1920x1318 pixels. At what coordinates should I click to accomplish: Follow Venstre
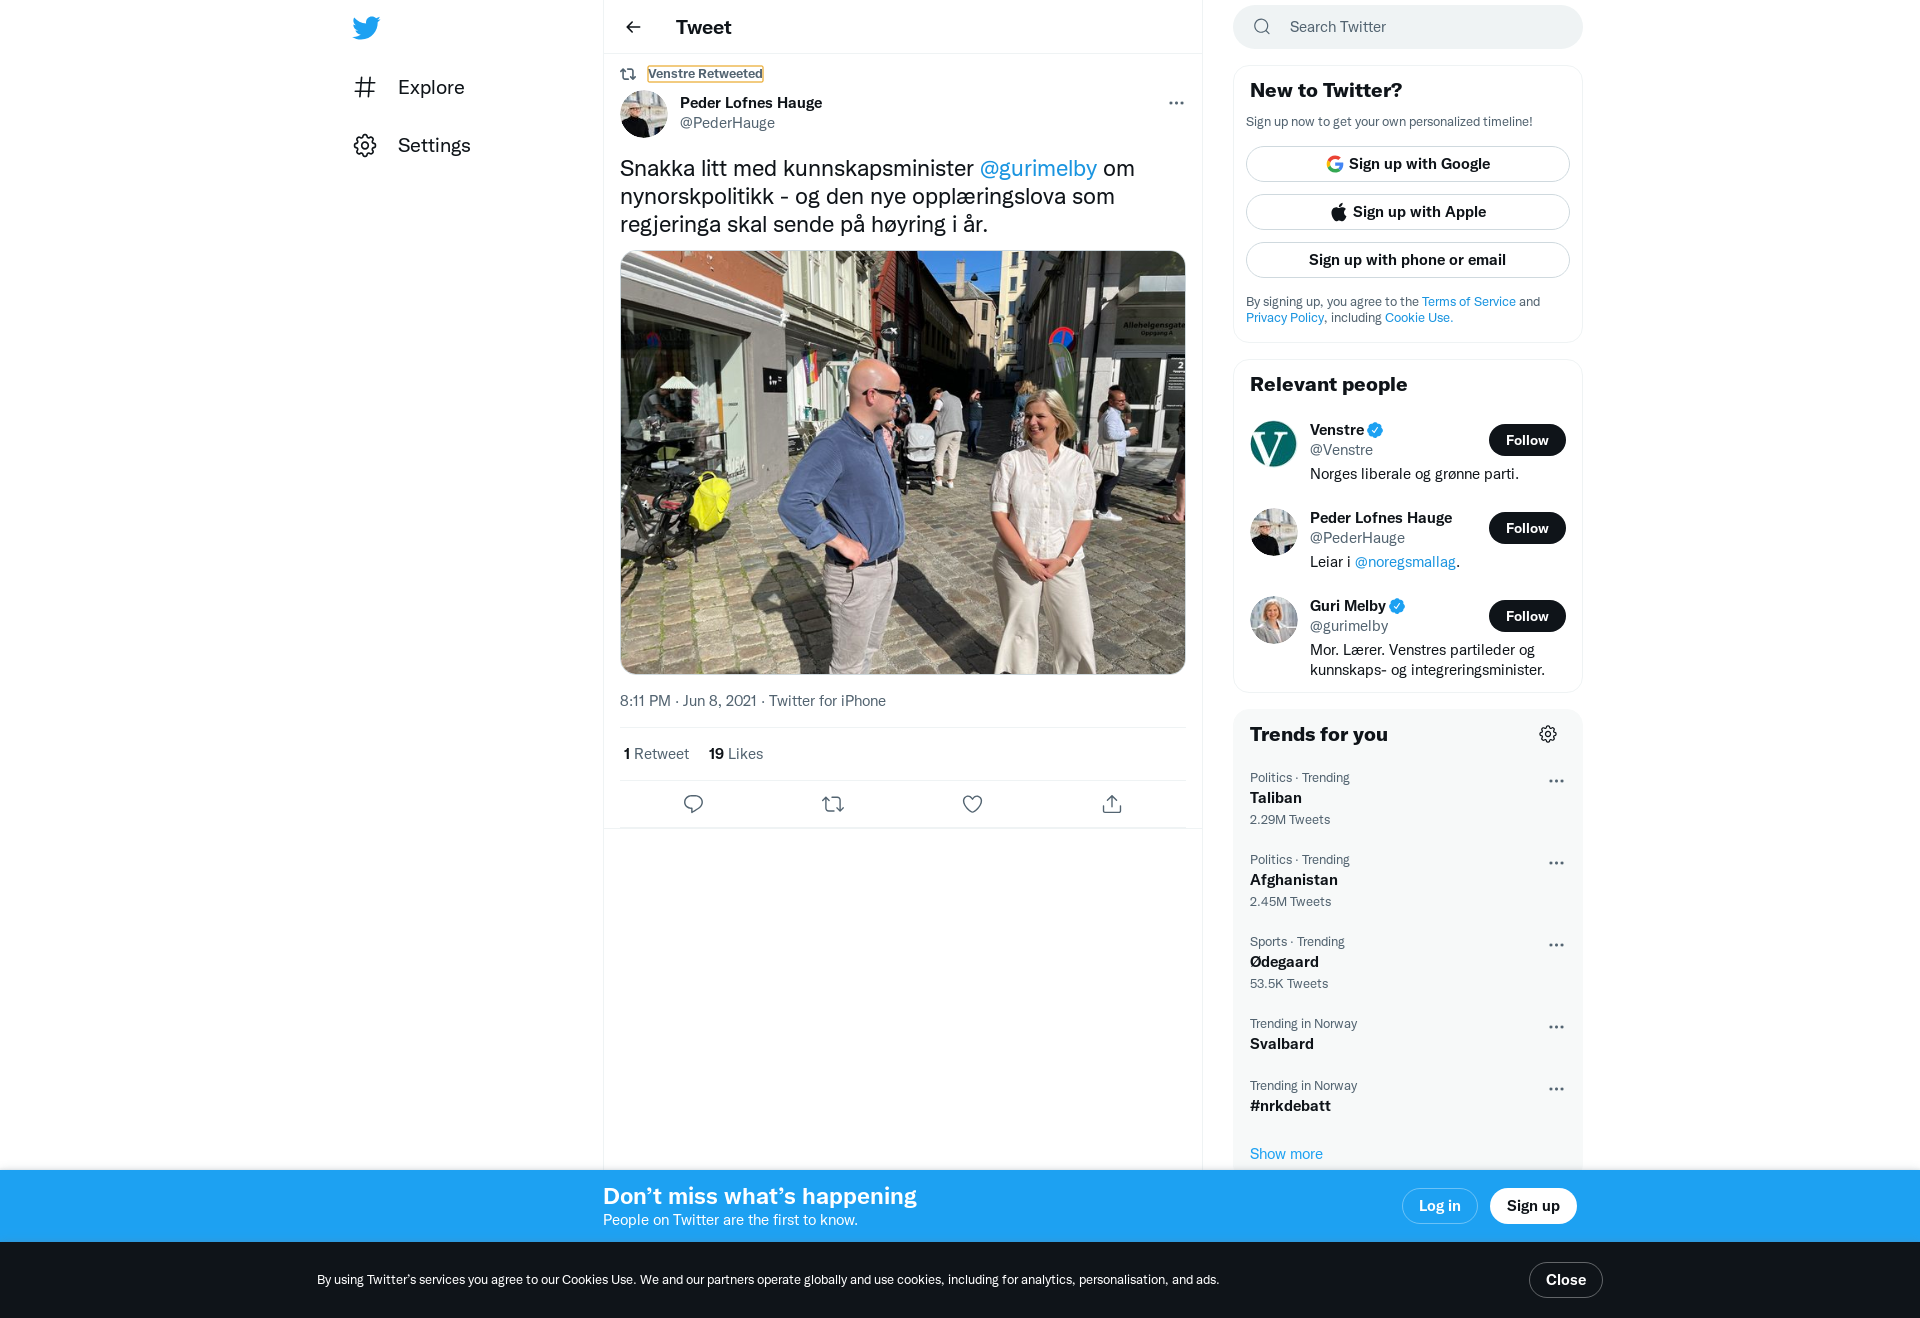(x=1527, y=440)
